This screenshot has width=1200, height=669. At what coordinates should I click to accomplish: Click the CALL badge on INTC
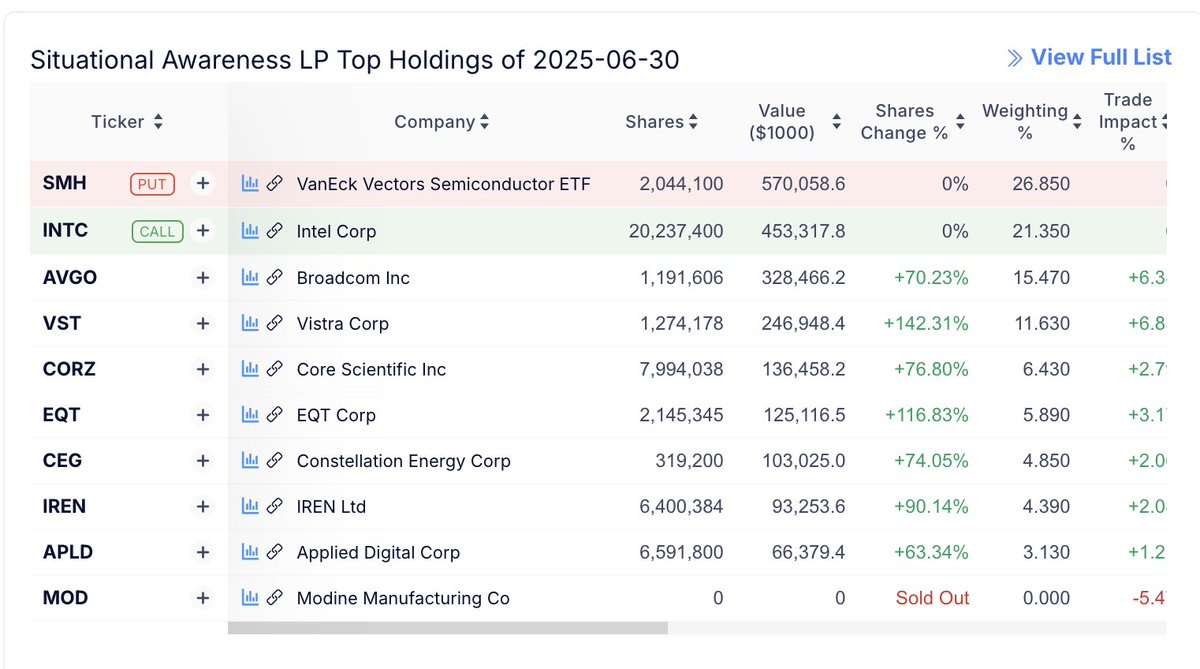(x=157, y=231)
